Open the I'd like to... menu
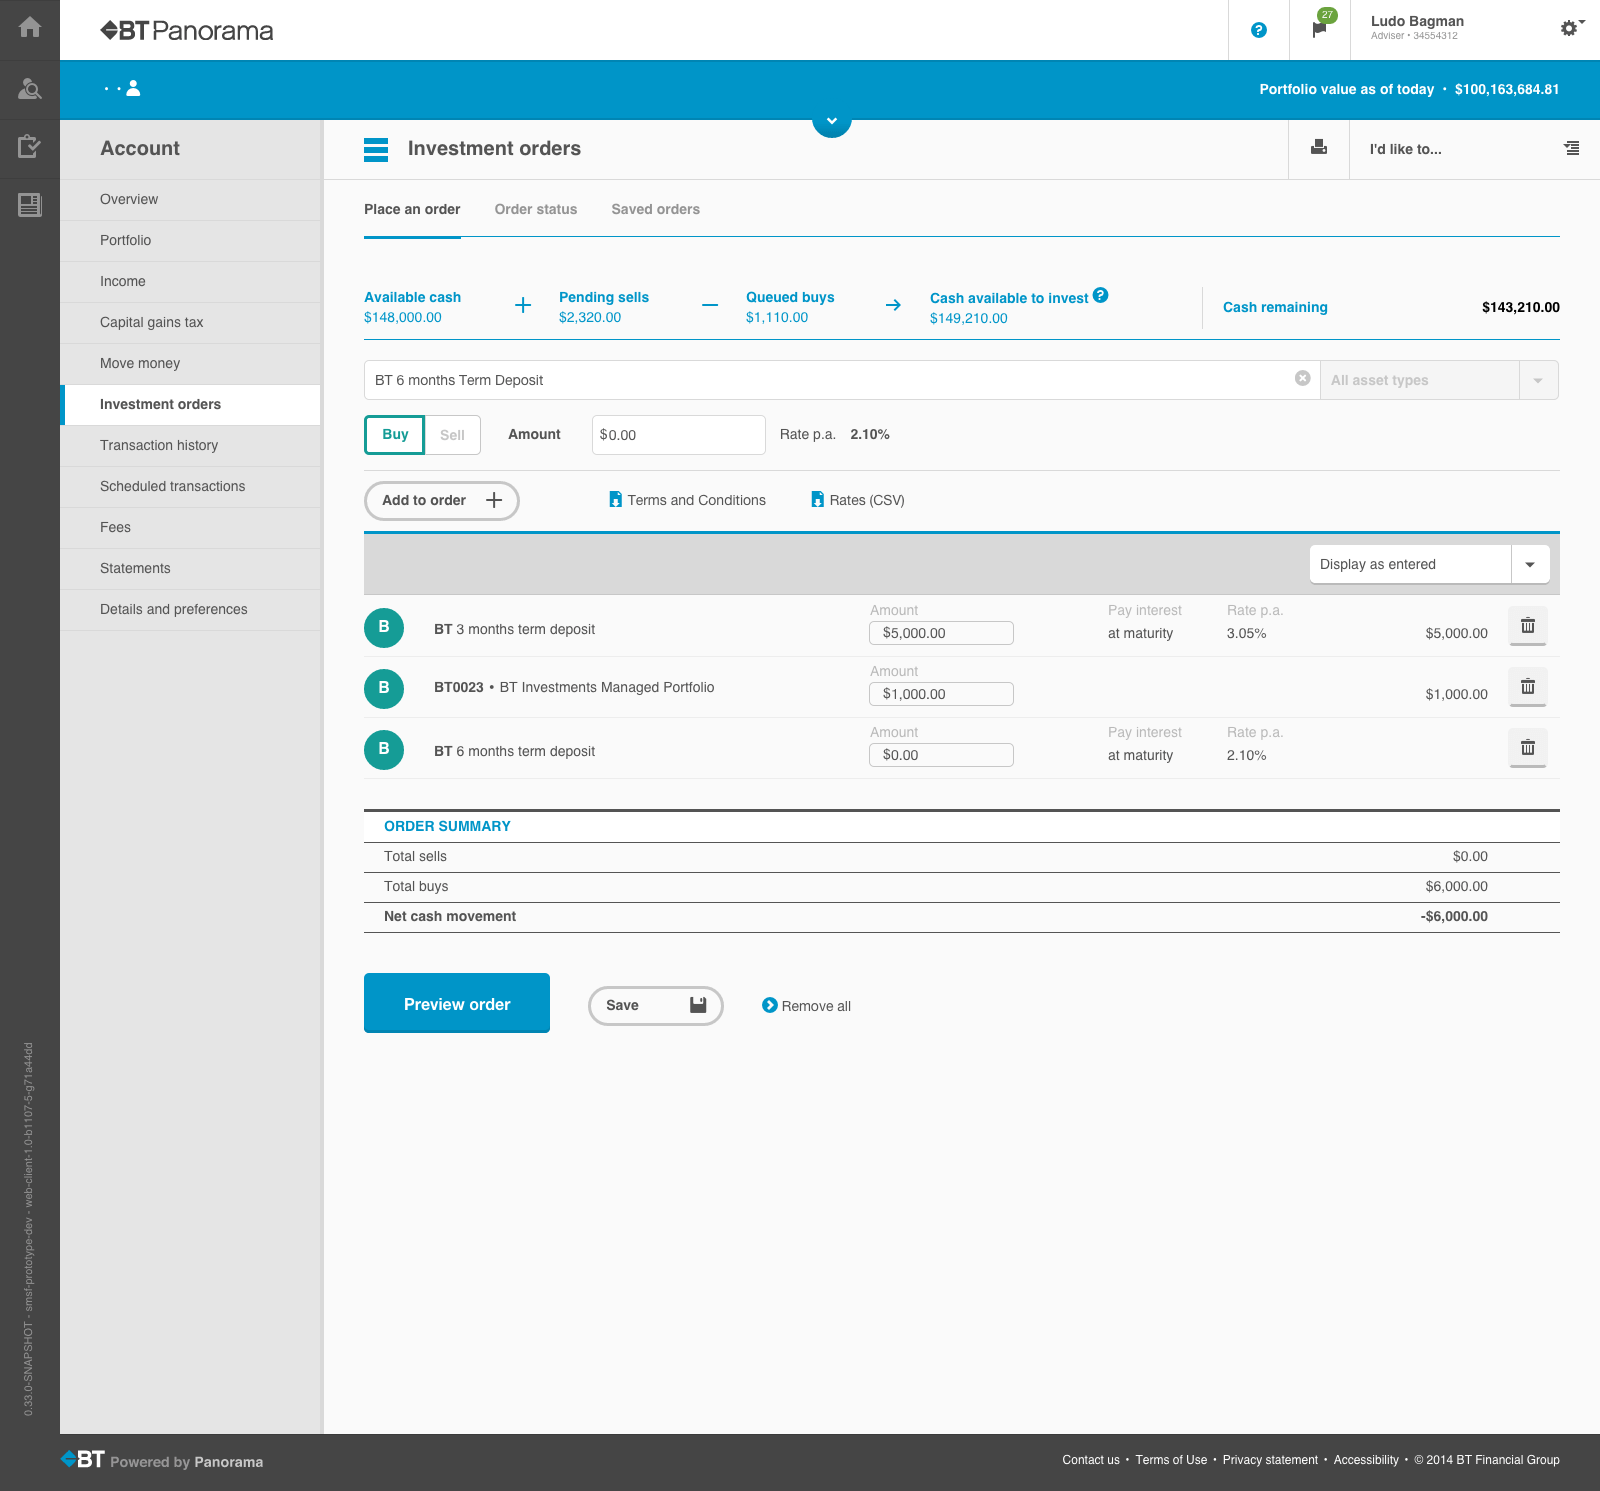Screen dimensions: 1600x1491 pyautogui.click(x=1475, y=149)
